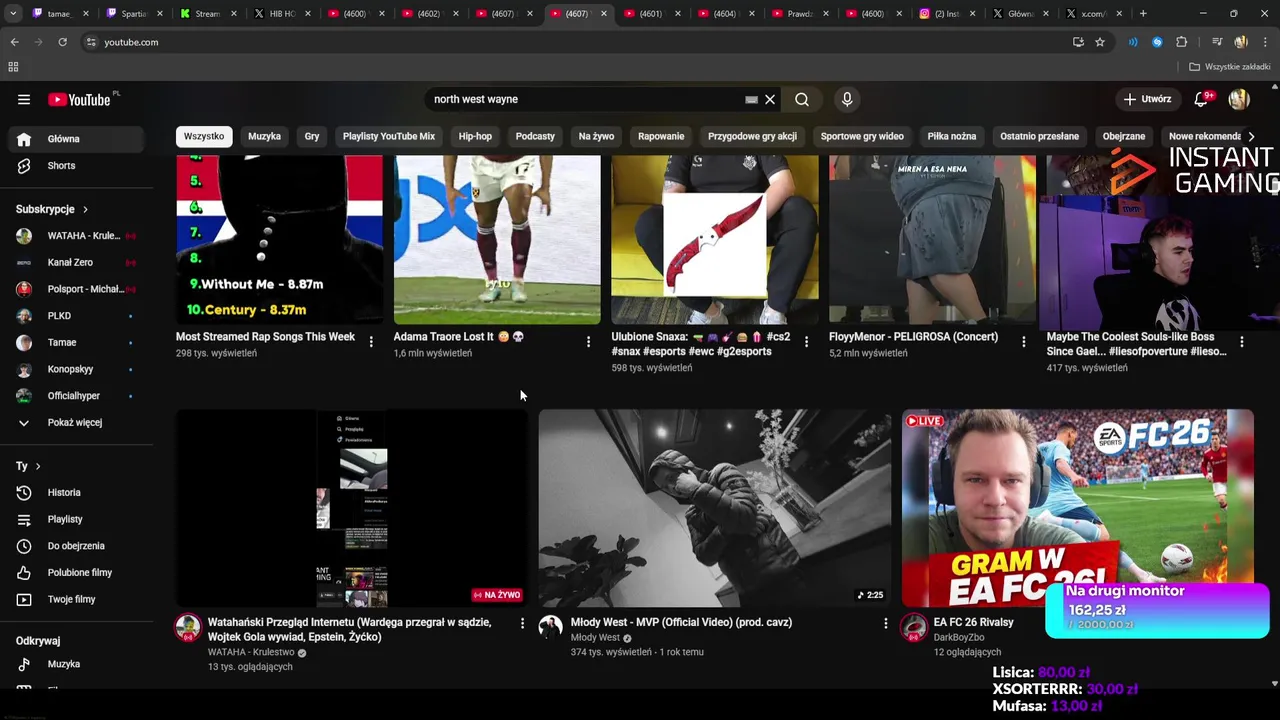
Task: Select Sportowe gry wideo chip
Action: tap(862, 136)
